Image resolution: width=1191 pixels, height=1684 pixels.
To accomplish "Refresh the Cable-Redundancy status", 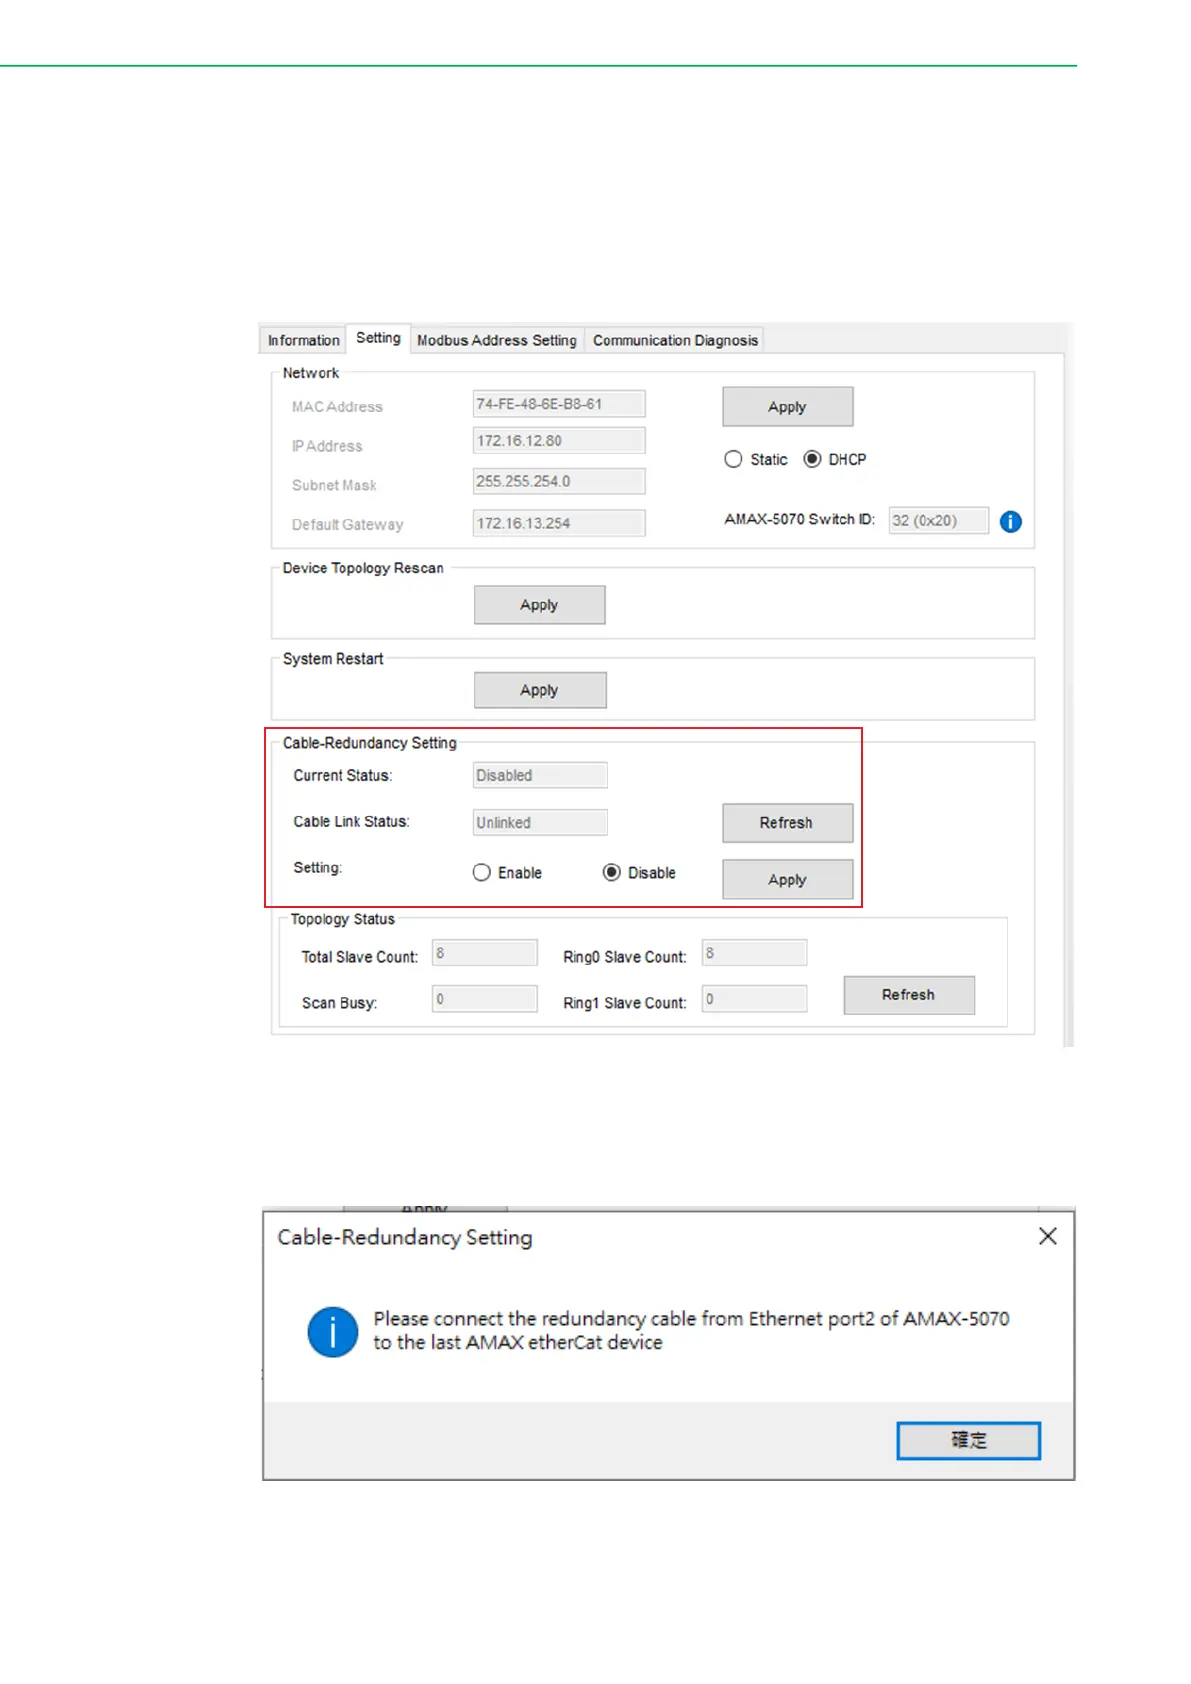I will coord(787,823).
